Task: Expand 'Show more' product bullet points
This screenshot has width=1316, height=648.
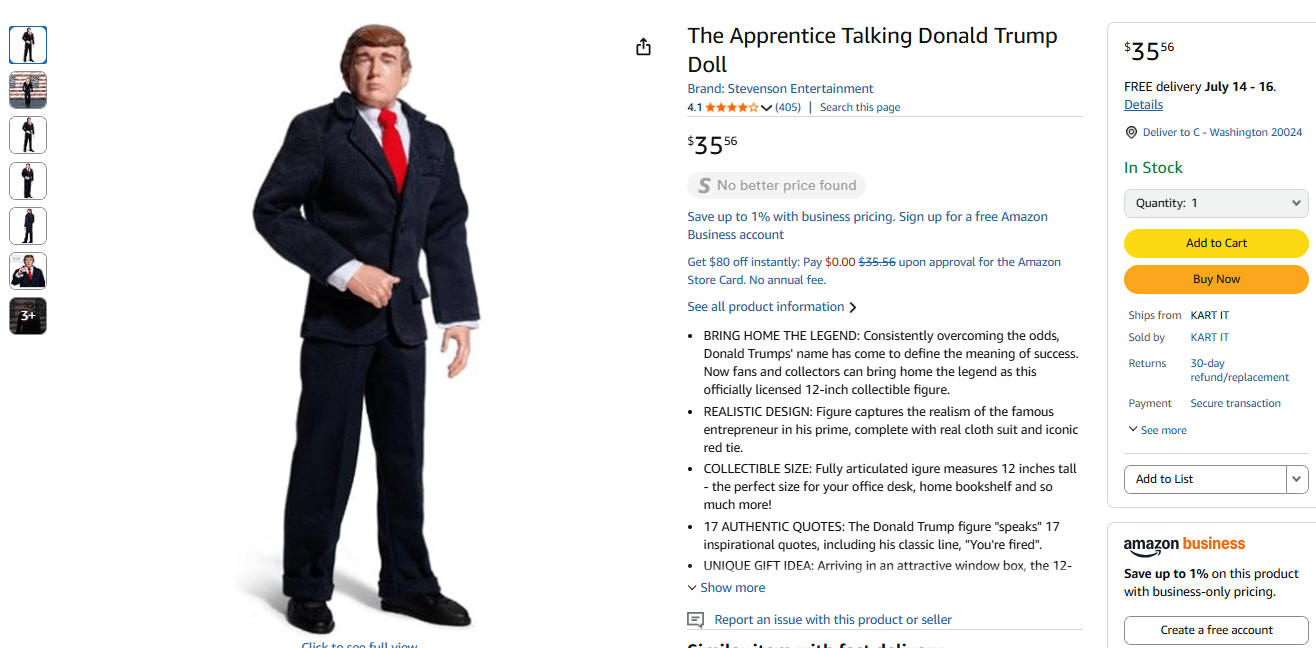Action: [726, 588]
